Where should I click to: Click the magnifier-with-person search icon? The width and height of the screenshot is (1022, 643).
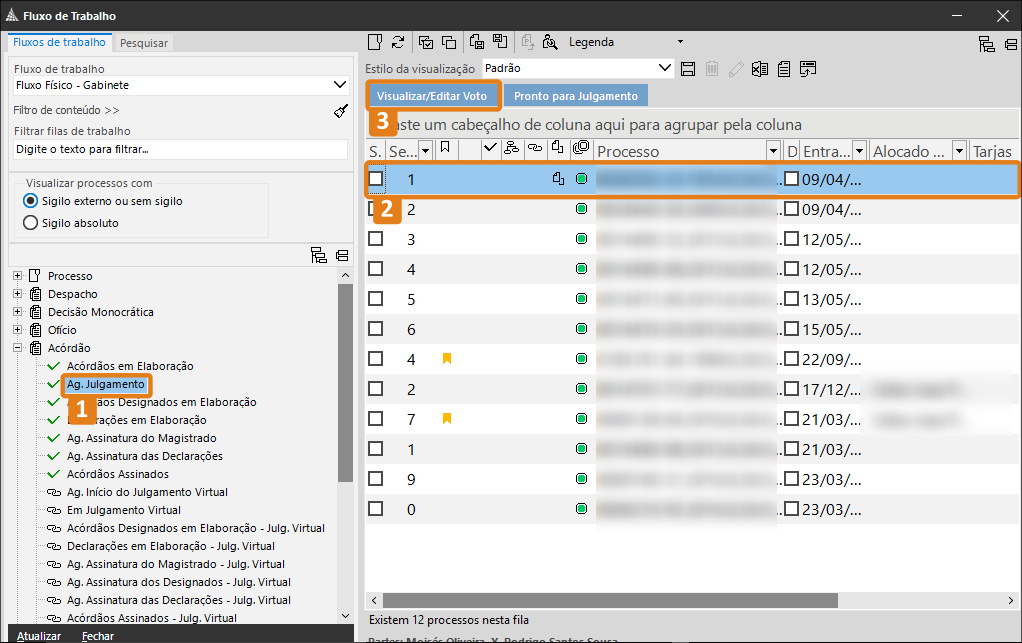coord(550,42)
